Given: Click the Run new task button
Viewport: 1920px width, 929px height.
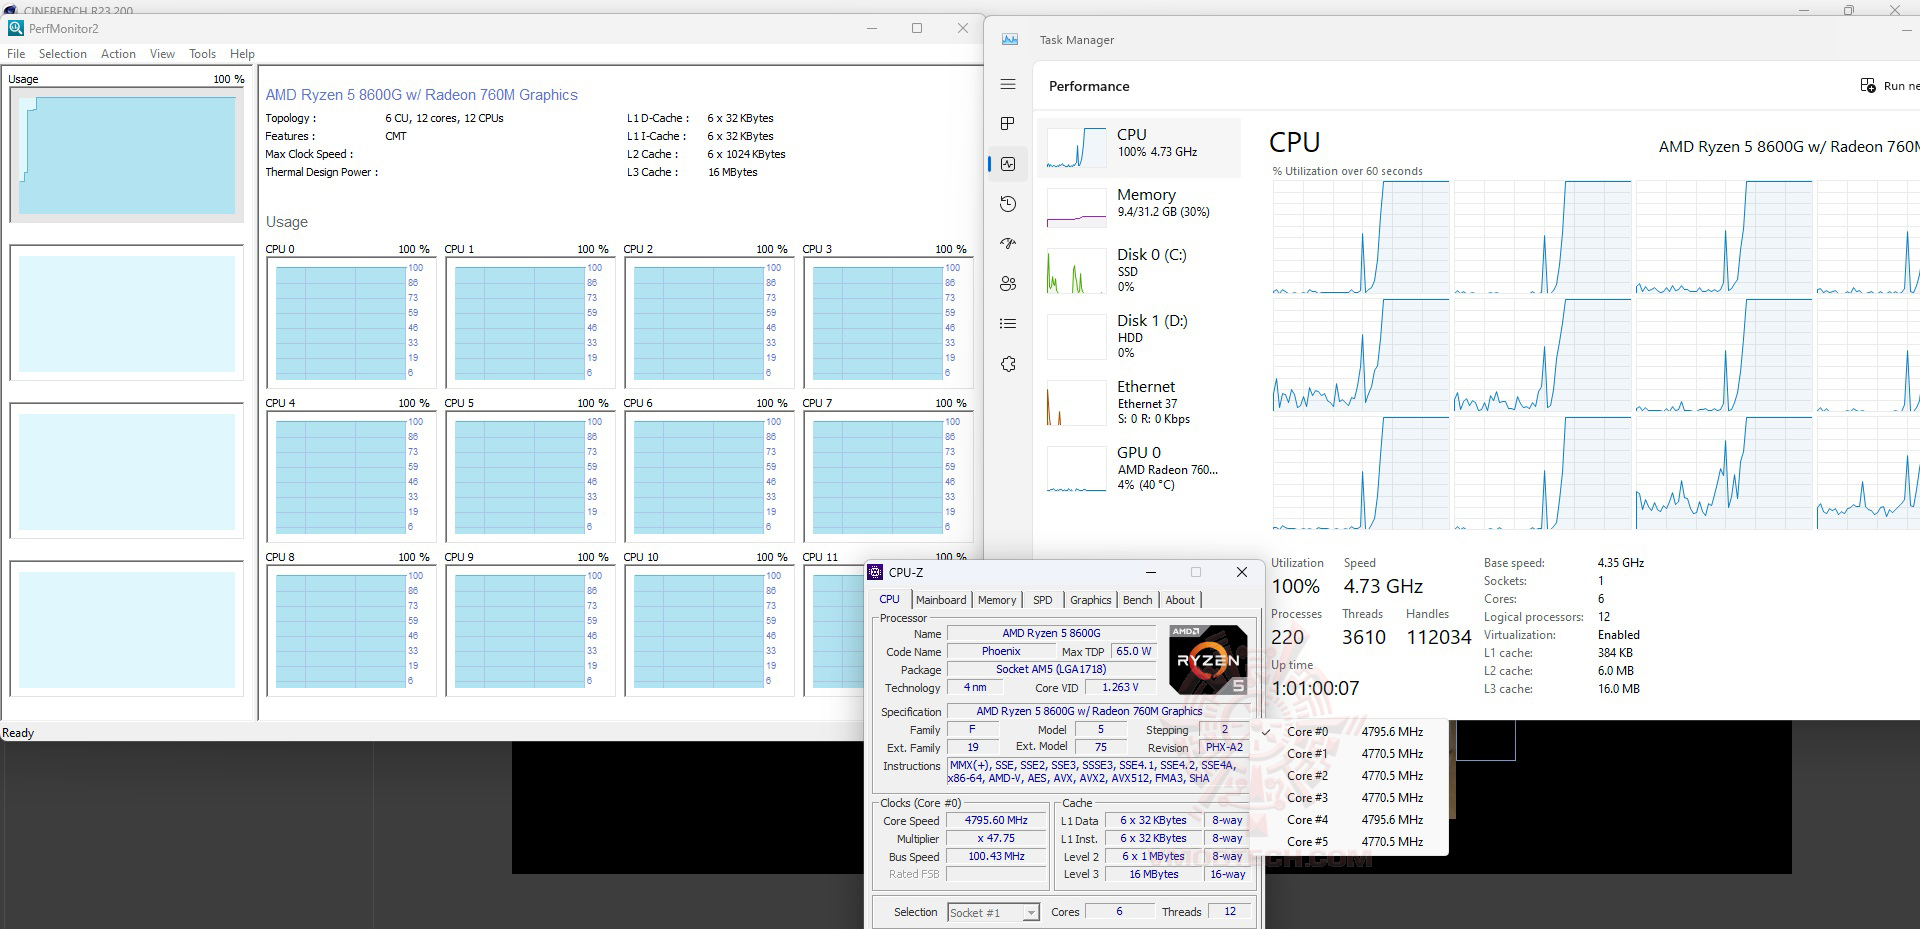Looking at the screenshot, I should pyautogui.click(x=1888, y=86).
